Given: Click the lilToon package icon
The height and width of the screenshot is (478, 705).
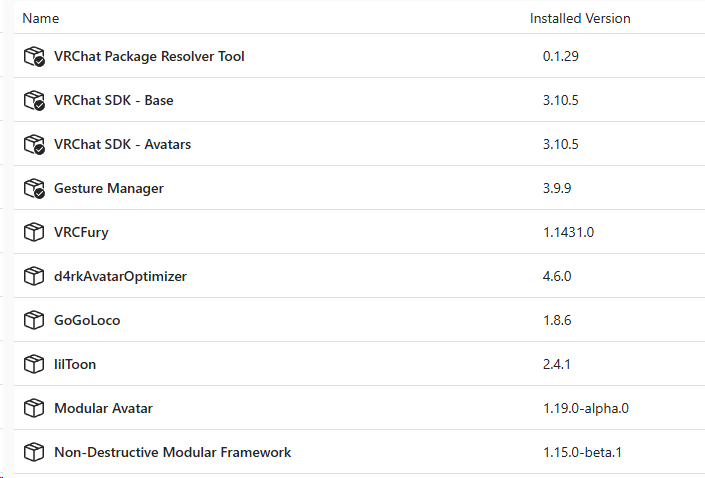Looking at the screenshot, I should pyautogui.click(x=34, y=364).
